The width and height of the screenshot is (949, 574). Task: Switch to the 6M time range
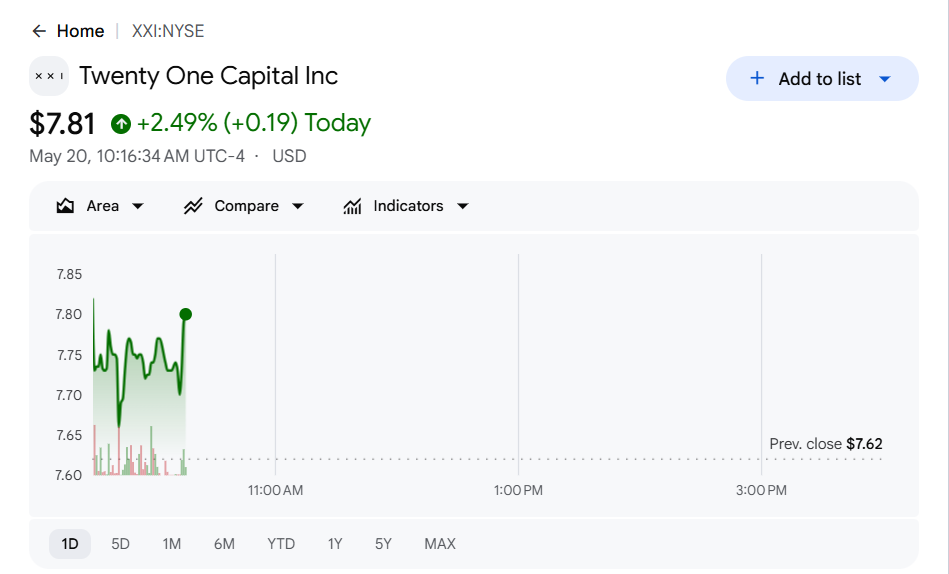pos(224,544)
